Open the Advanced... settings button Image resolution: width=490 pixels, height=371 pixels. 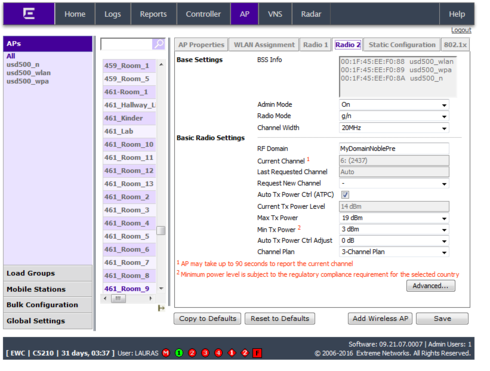[x=431, y=286]
